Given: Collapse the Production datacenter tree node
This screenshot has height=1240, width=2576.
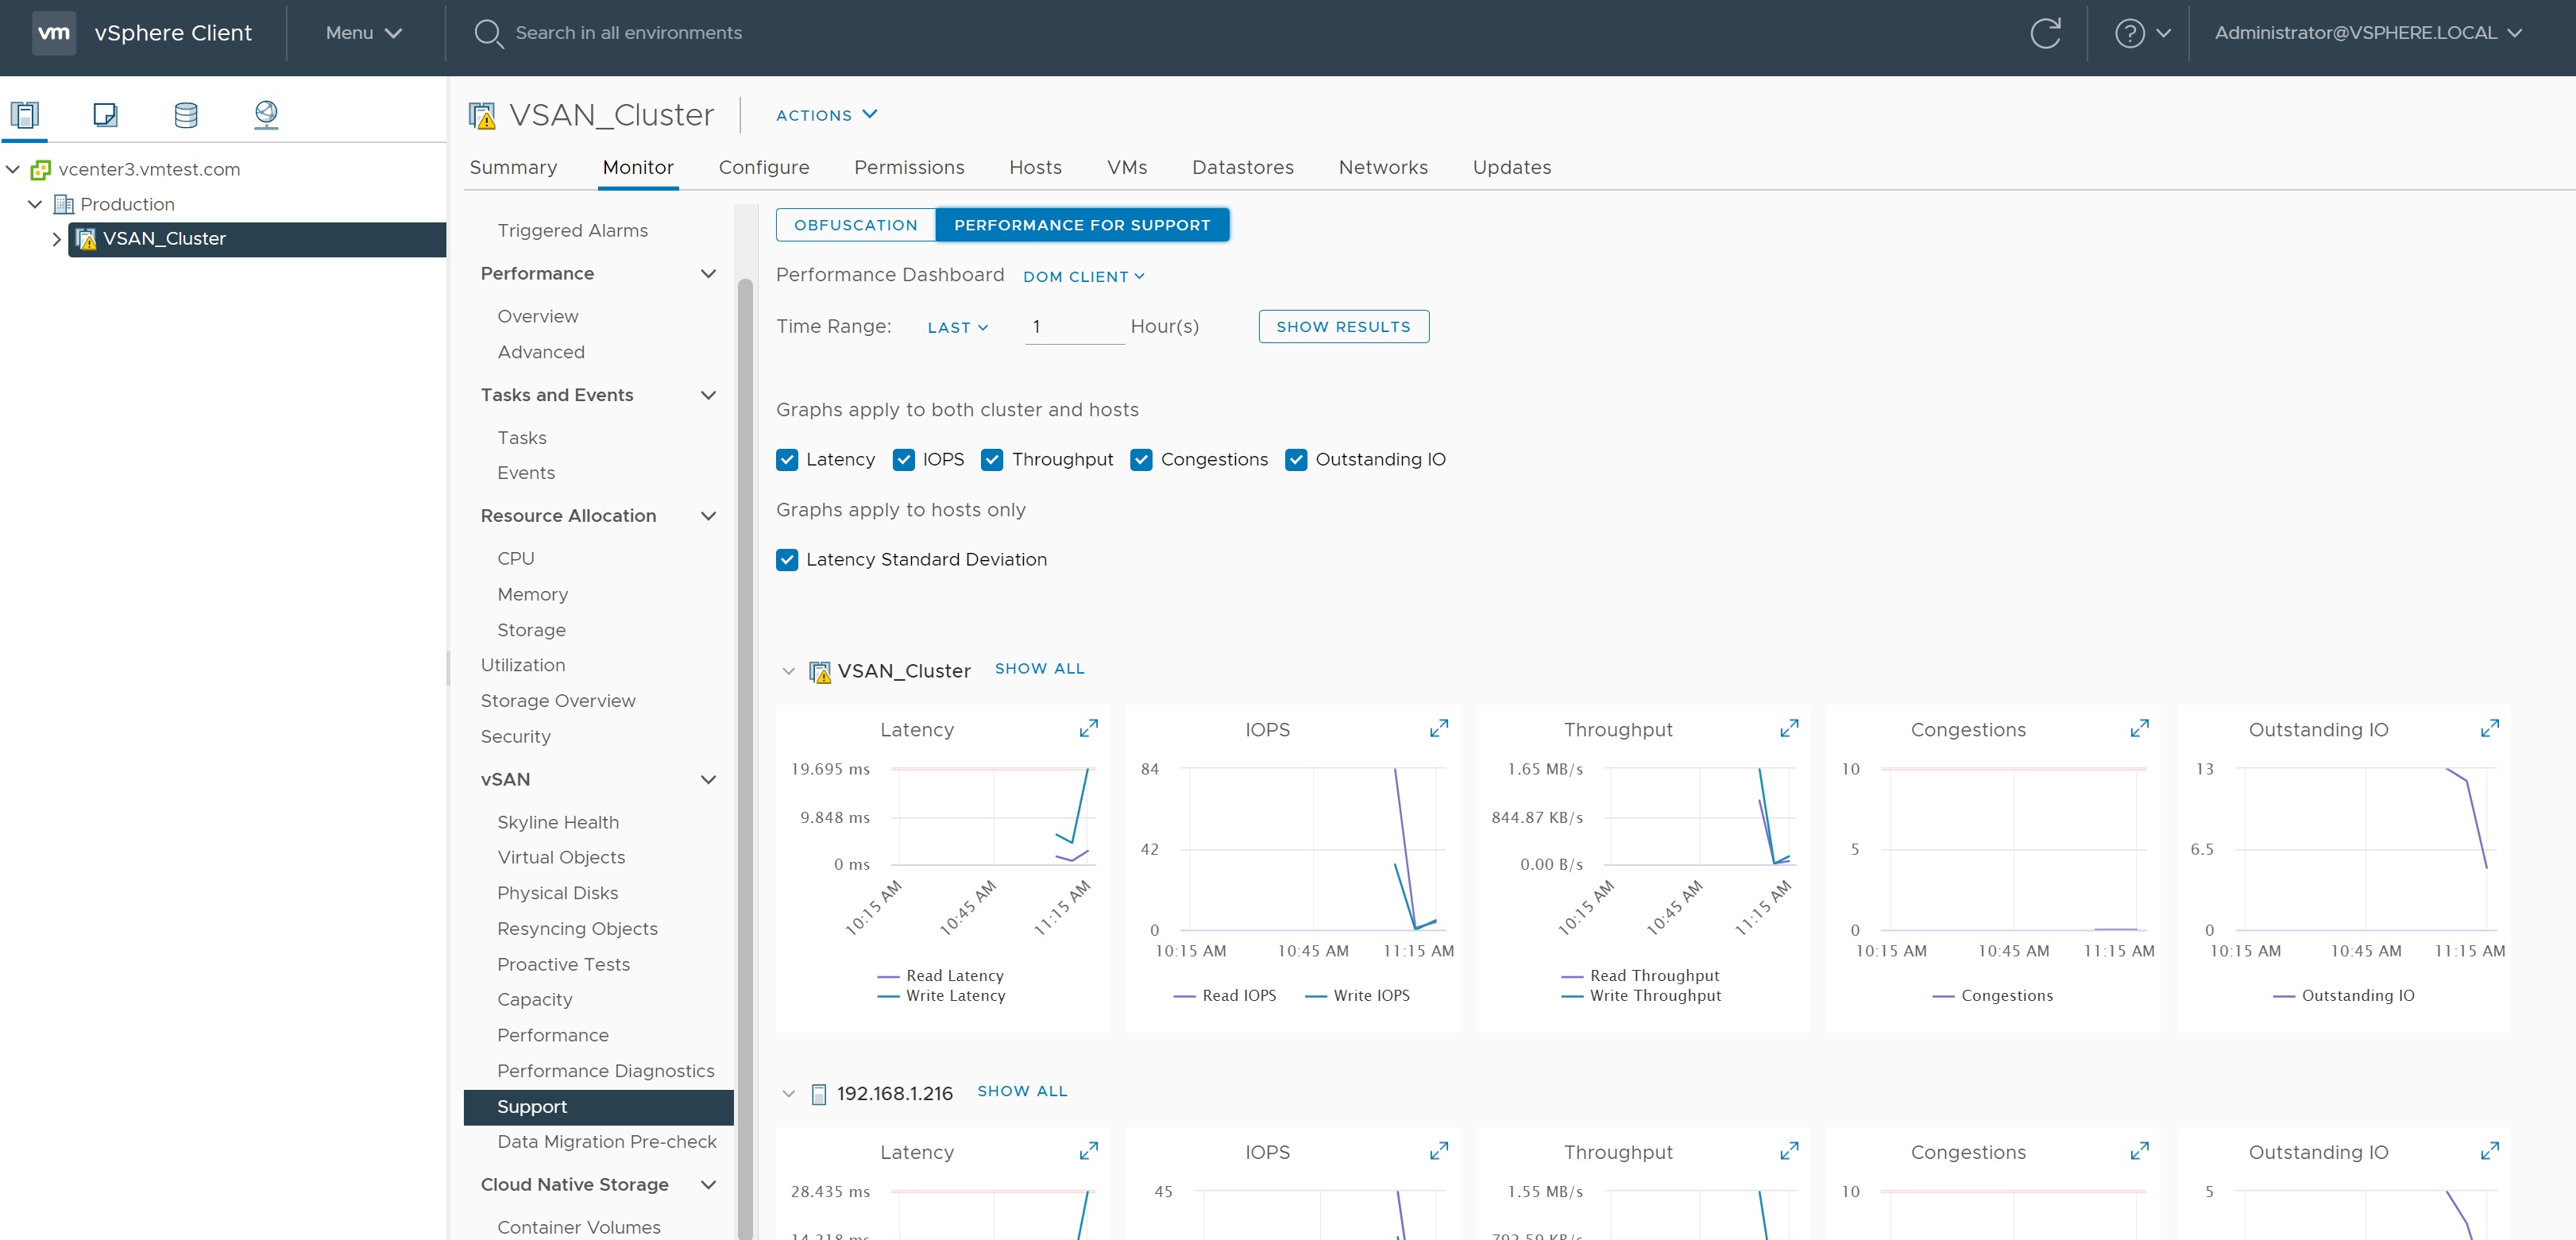Looking at the screenshot, I should 34,204.
